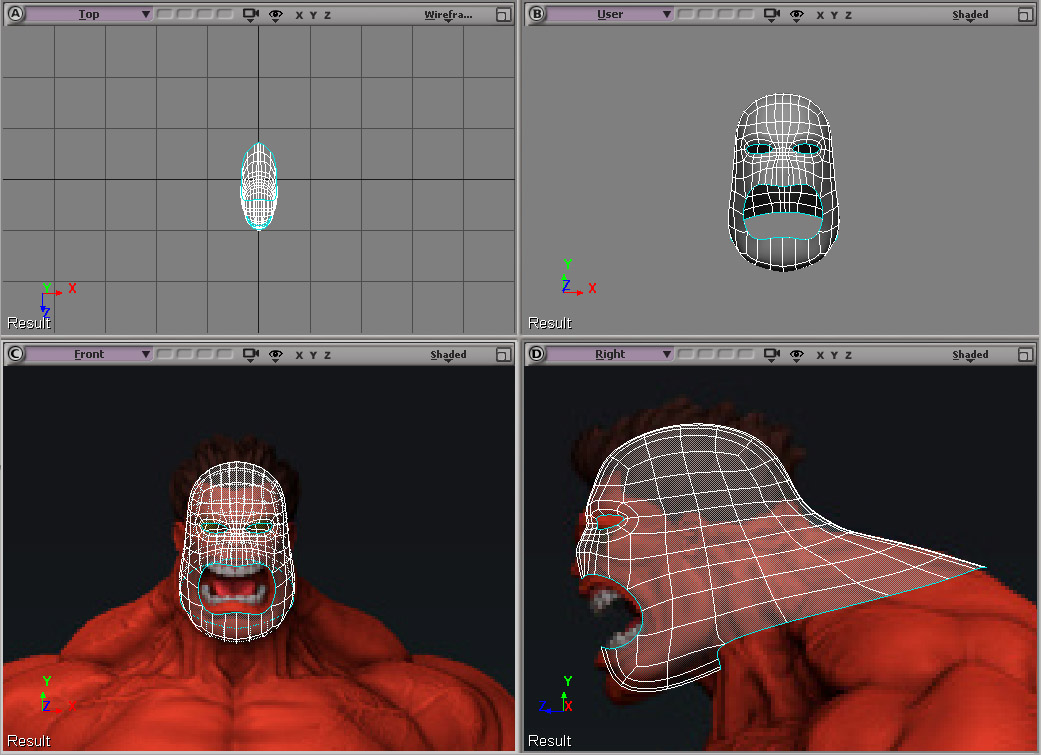Screen dimensions: 1041x755
Task: Click the Z axis button in Right viewport
Action: click(848, 355)
